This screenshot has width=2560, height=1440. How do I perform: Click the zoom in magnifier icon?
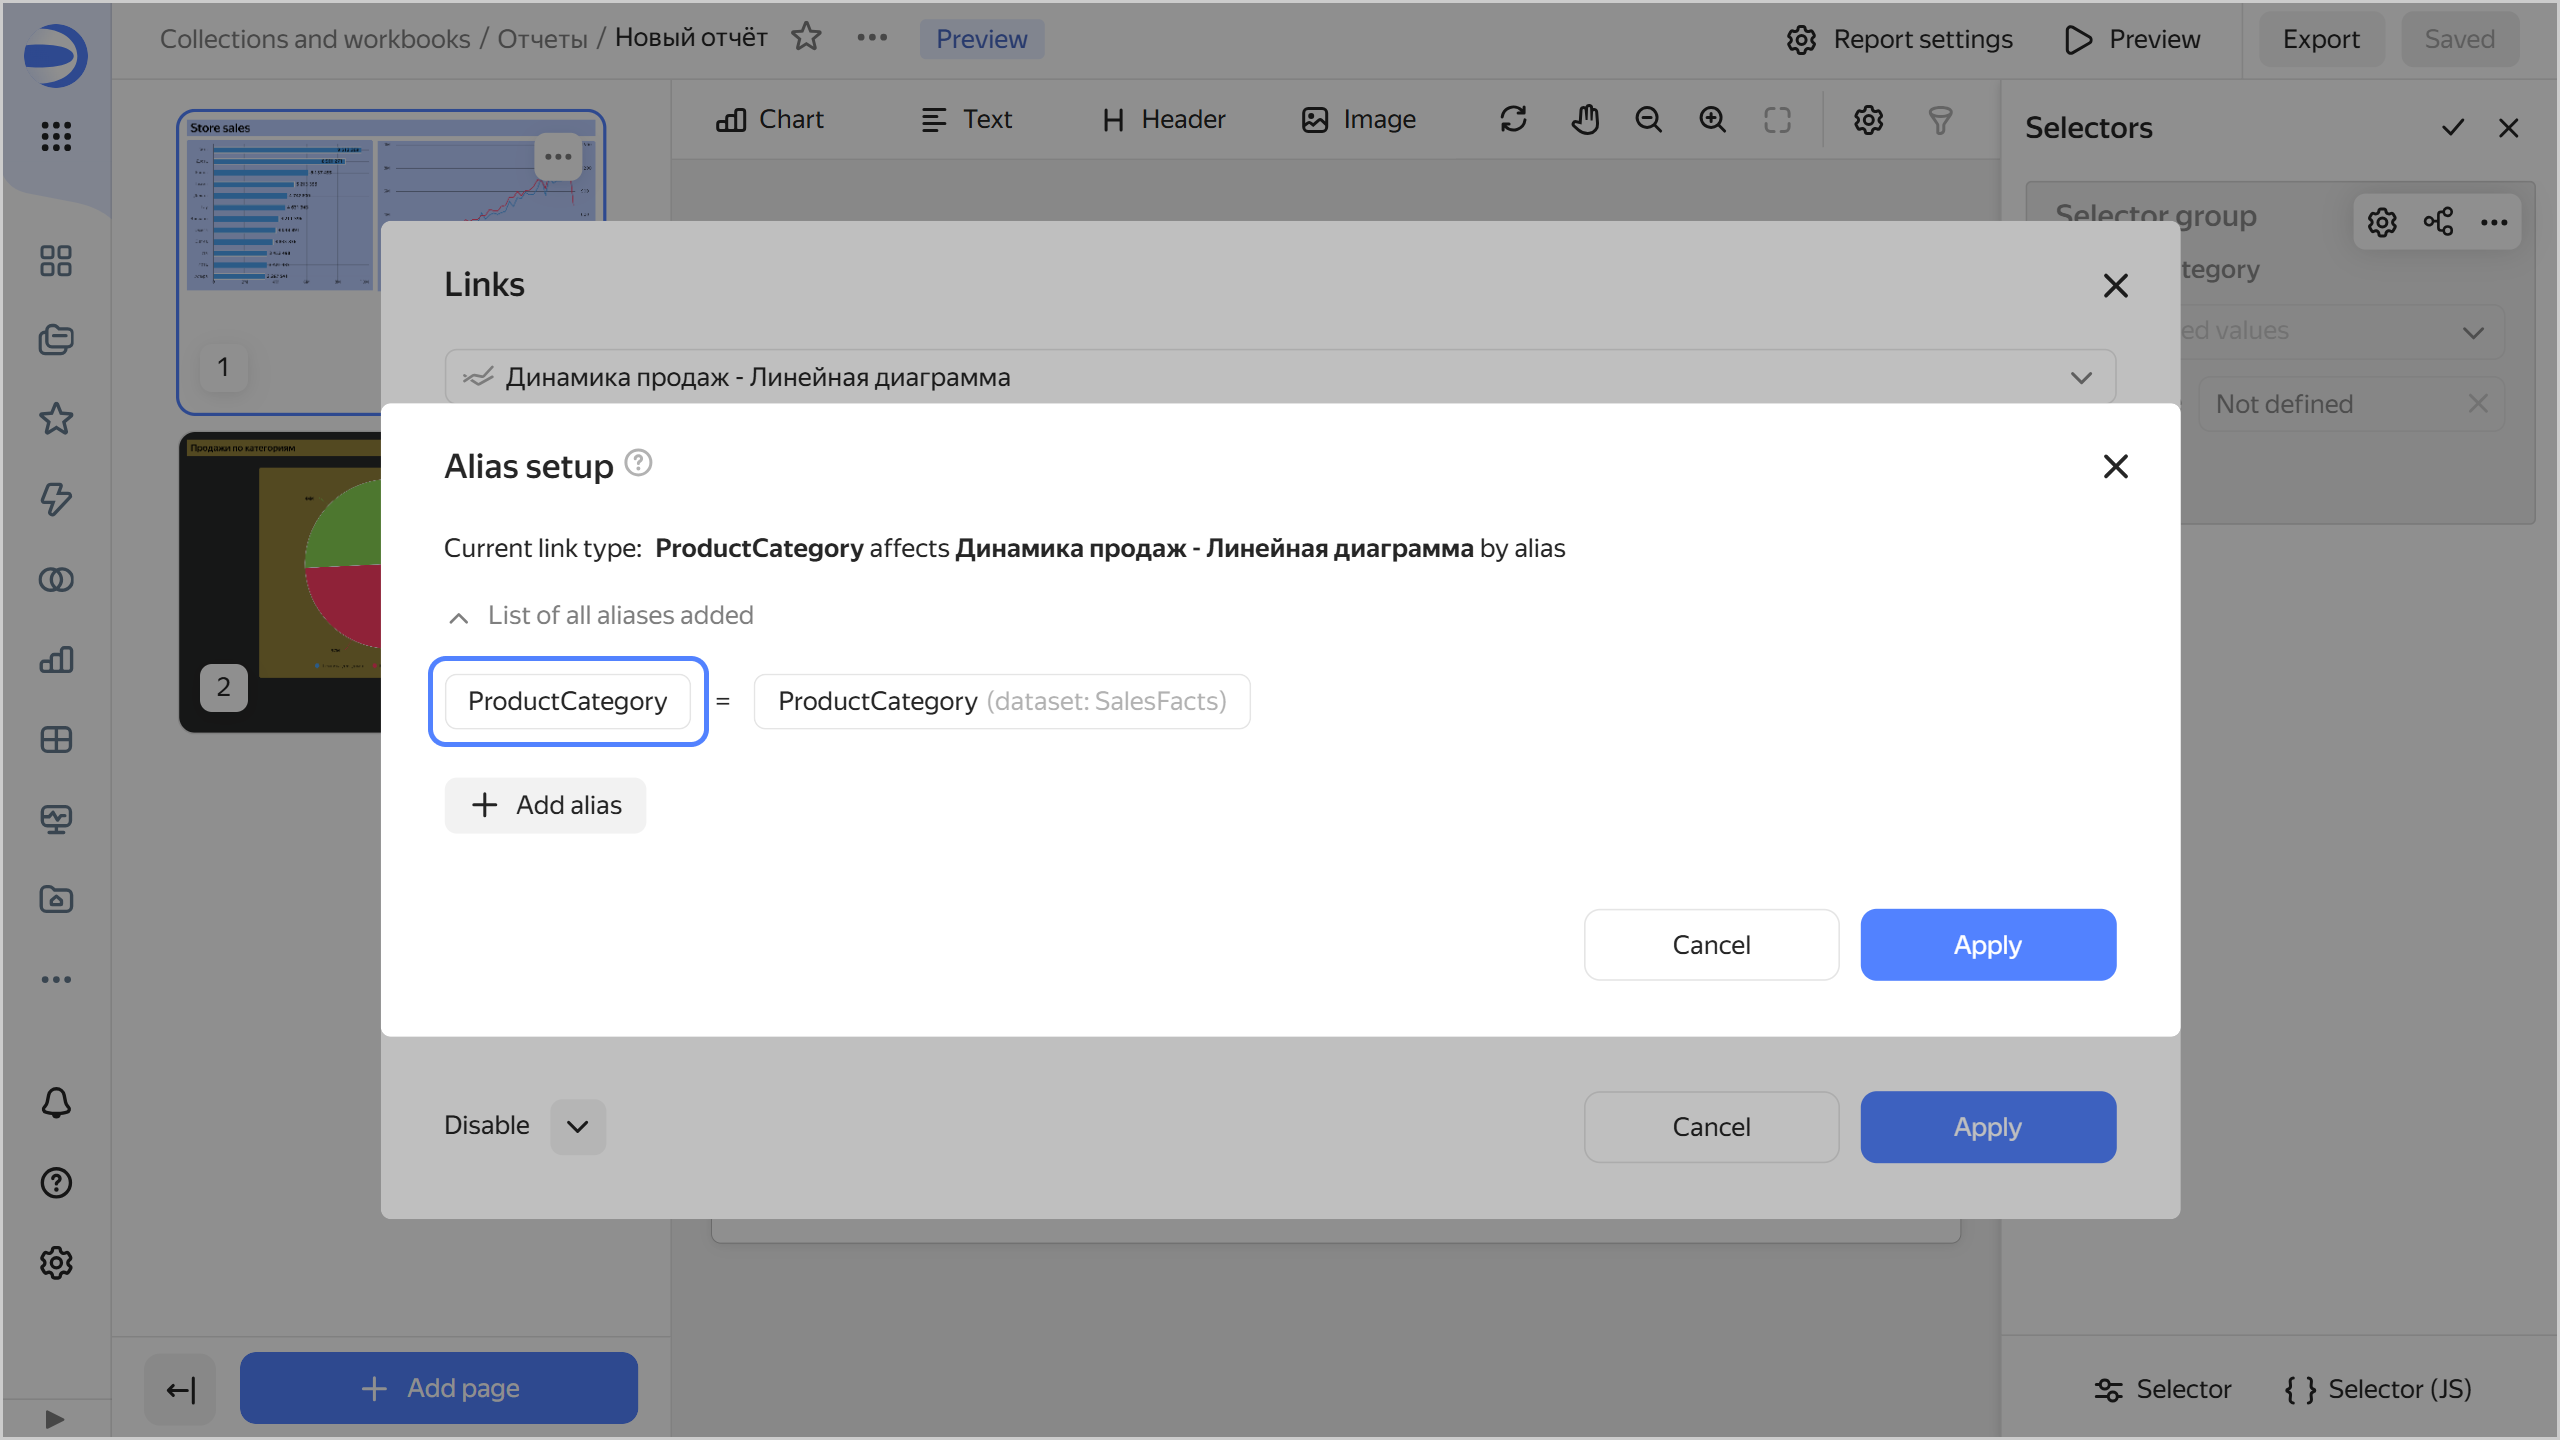point(1713,120)
